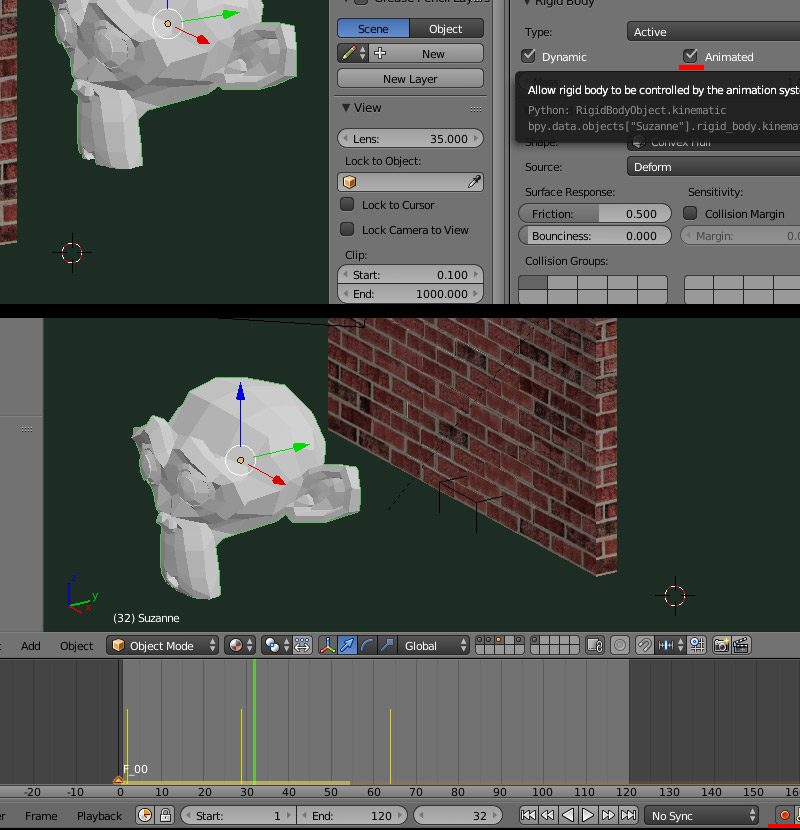Click the timeline End frame field
The width and height of the screenshot is (800, 830).
(x=352, y=815)
